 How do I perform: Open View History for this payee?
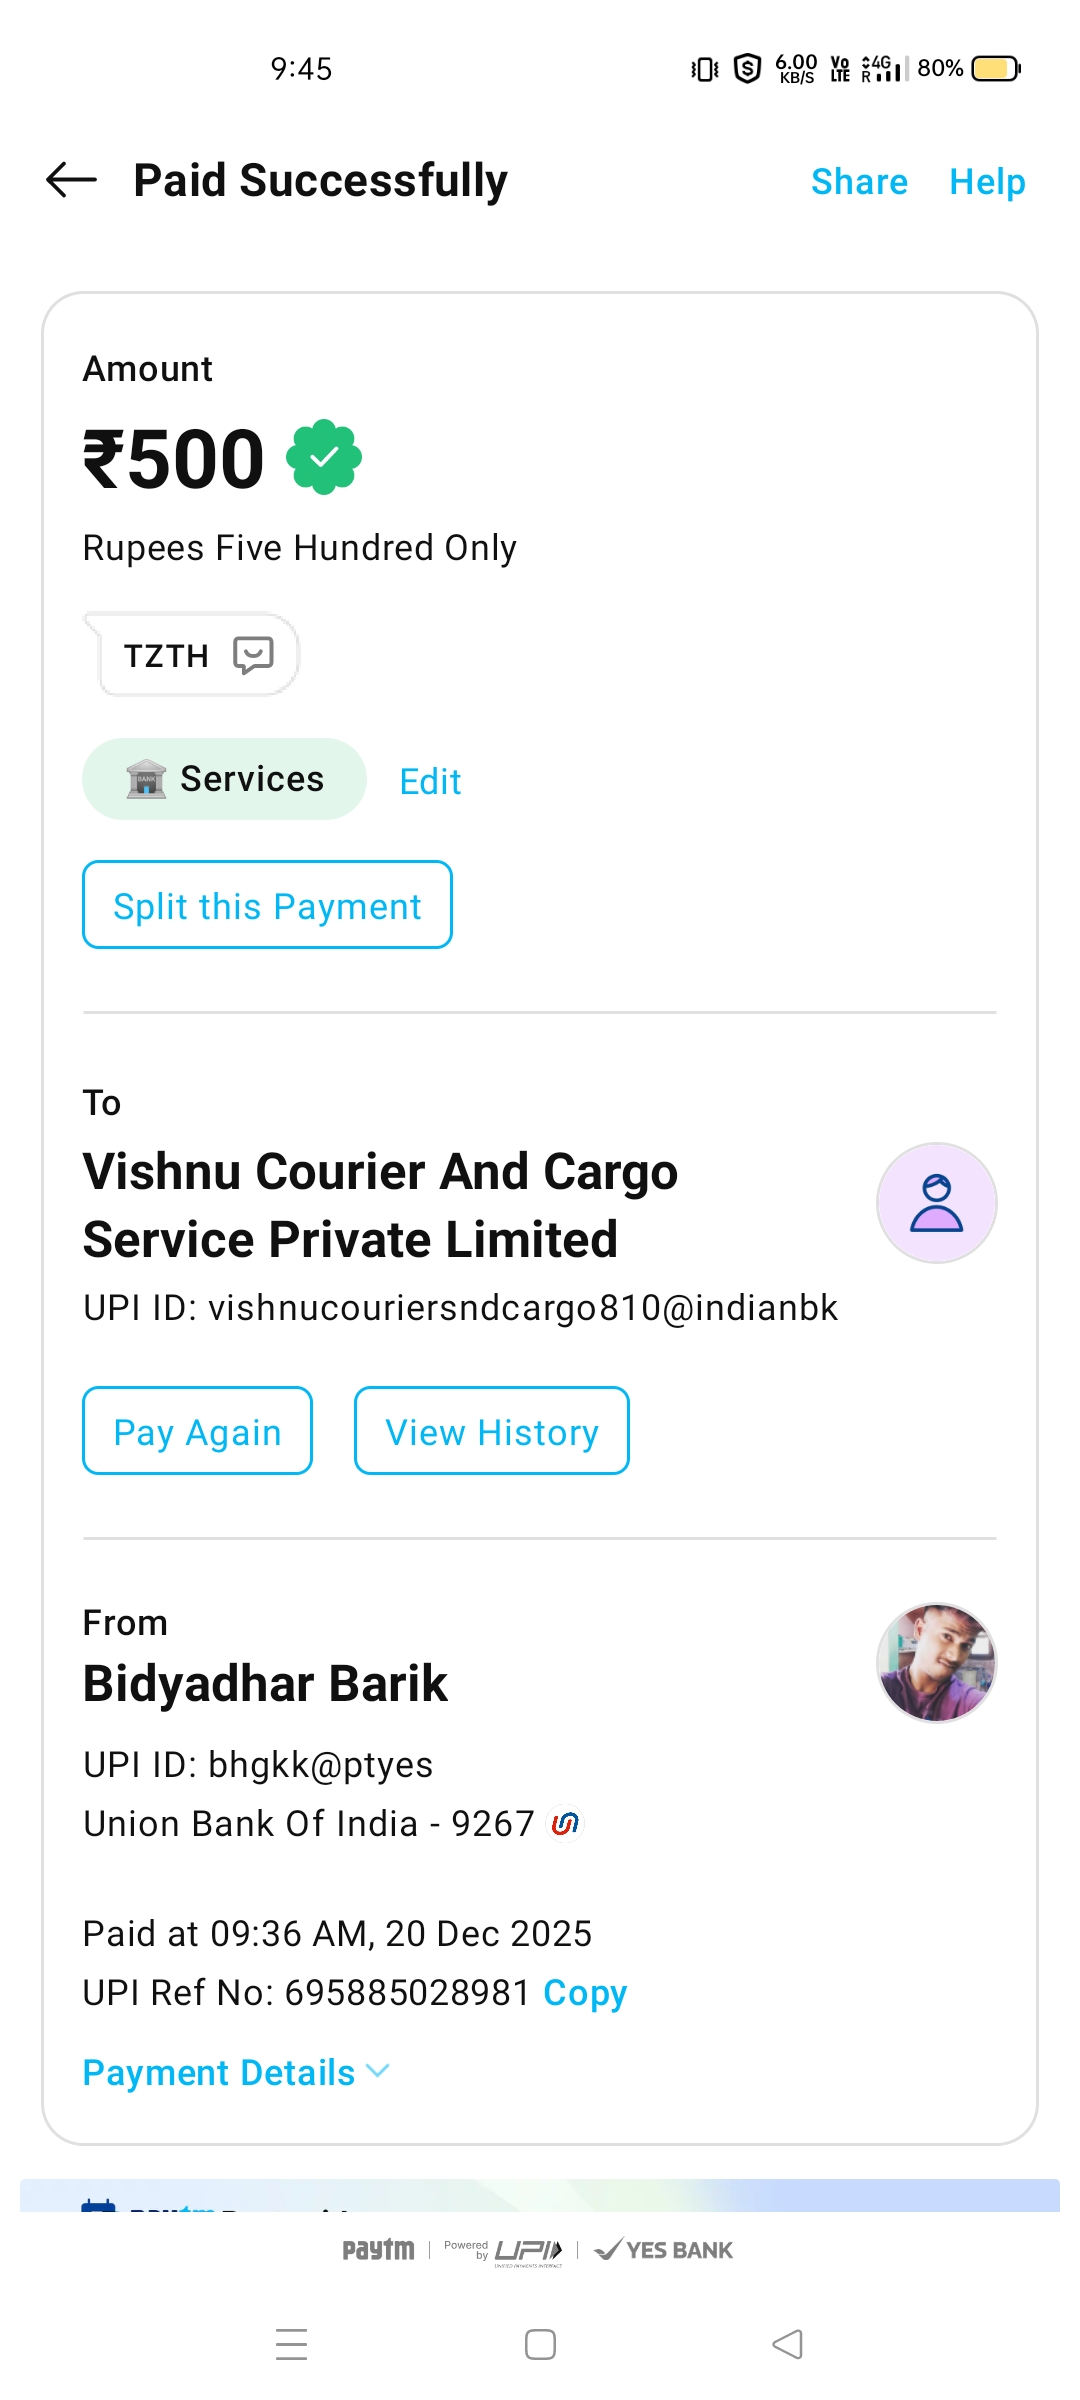(491, 1431)
